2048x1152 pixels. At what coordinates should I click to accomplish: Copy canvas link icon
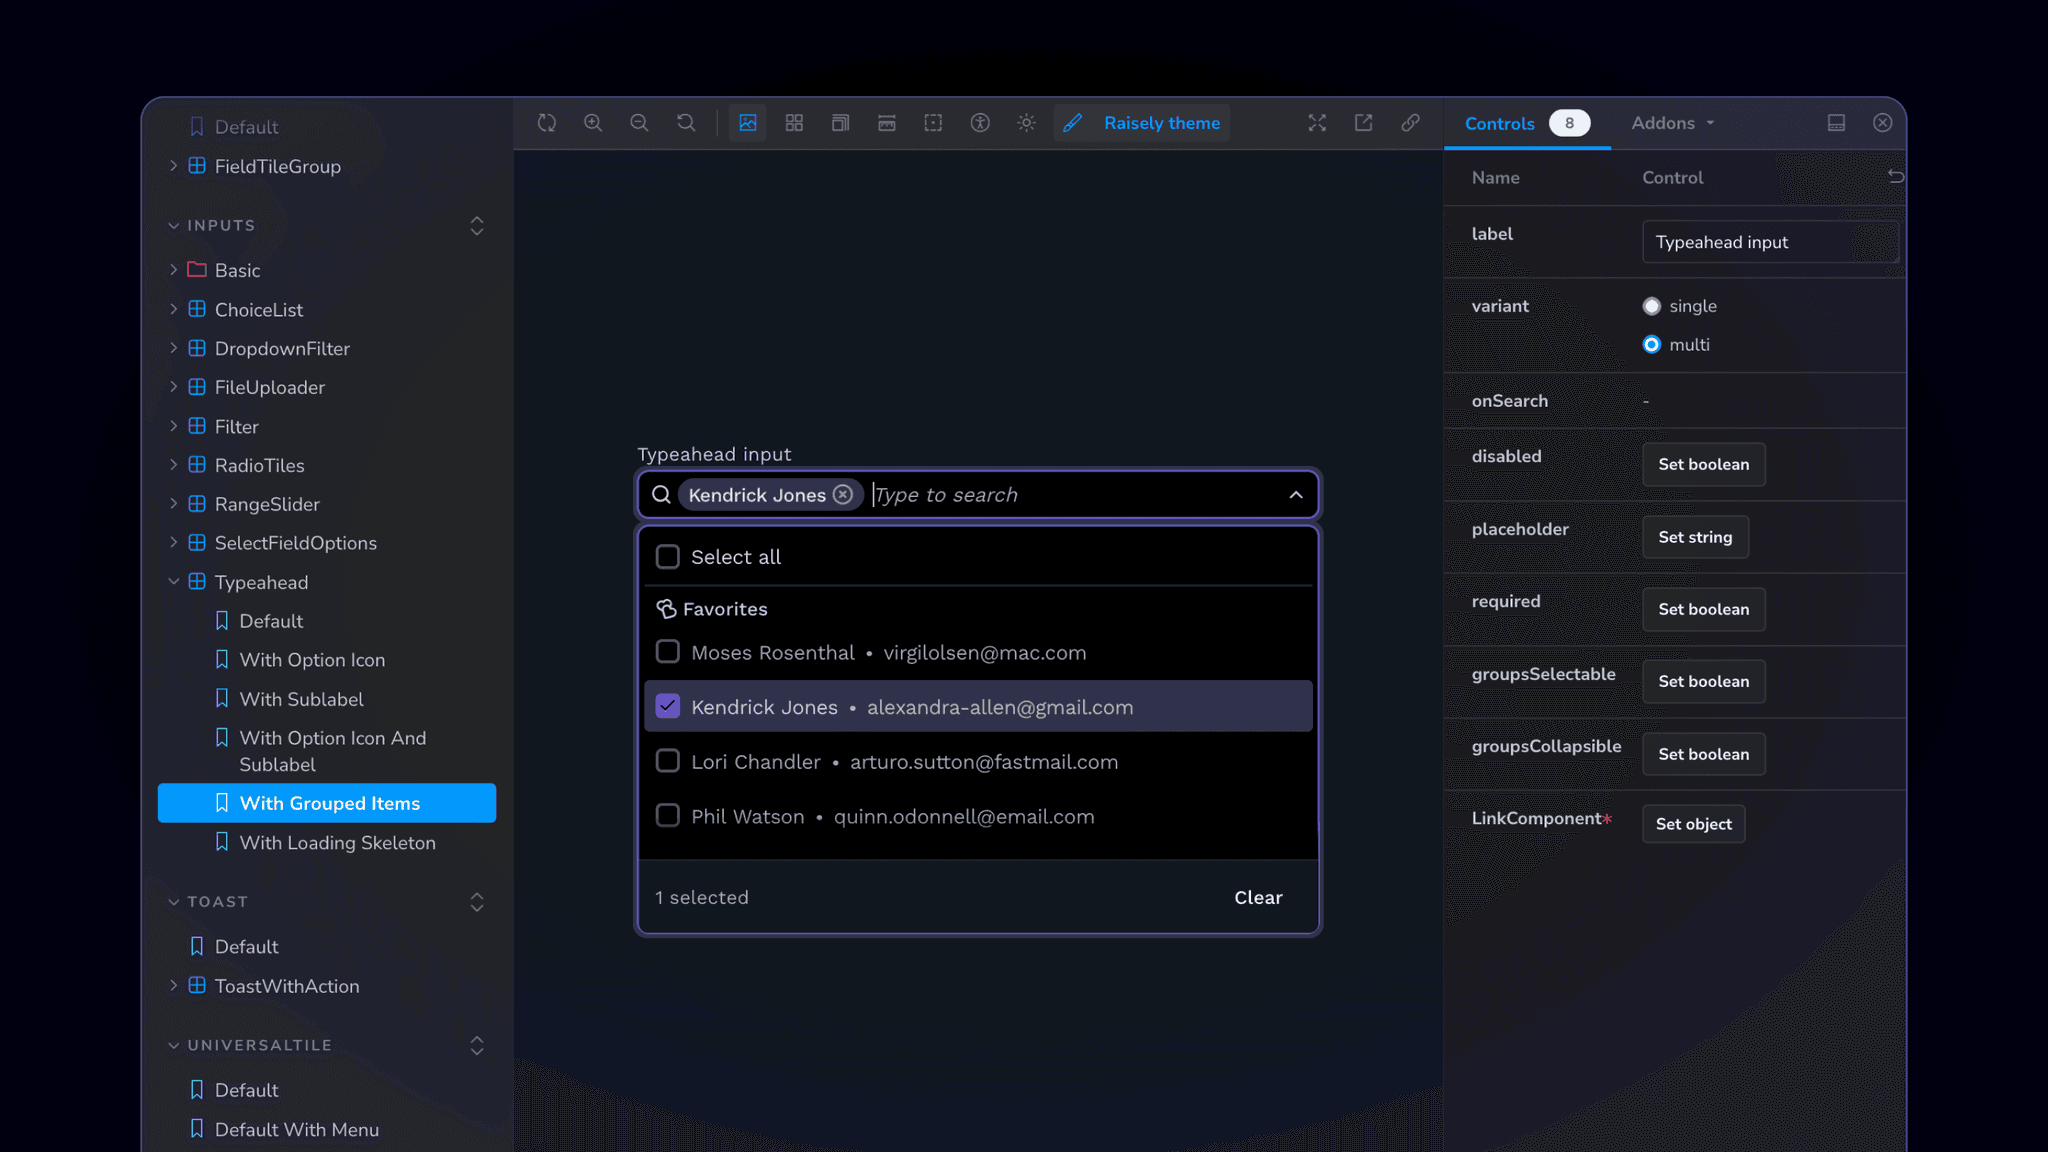(1410, 123)
